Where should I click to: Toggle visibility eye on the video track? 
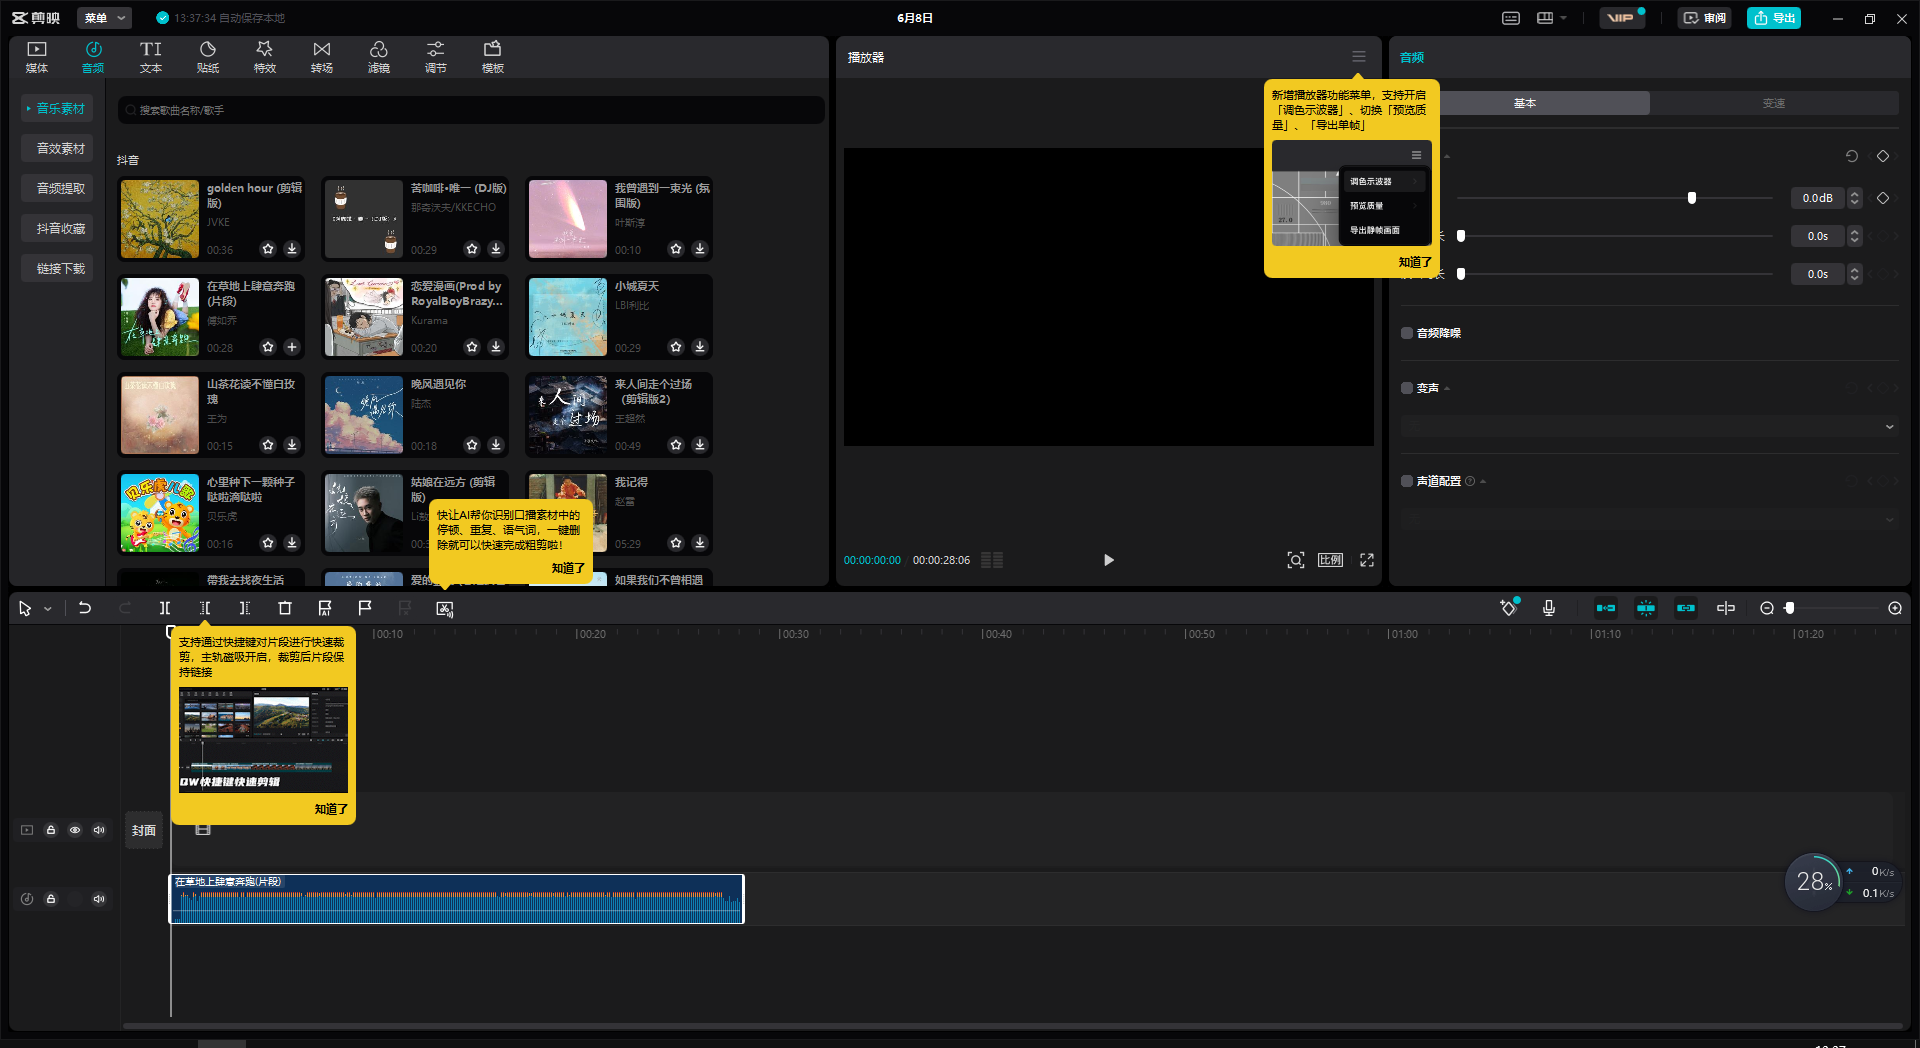(x=75, y=830)
